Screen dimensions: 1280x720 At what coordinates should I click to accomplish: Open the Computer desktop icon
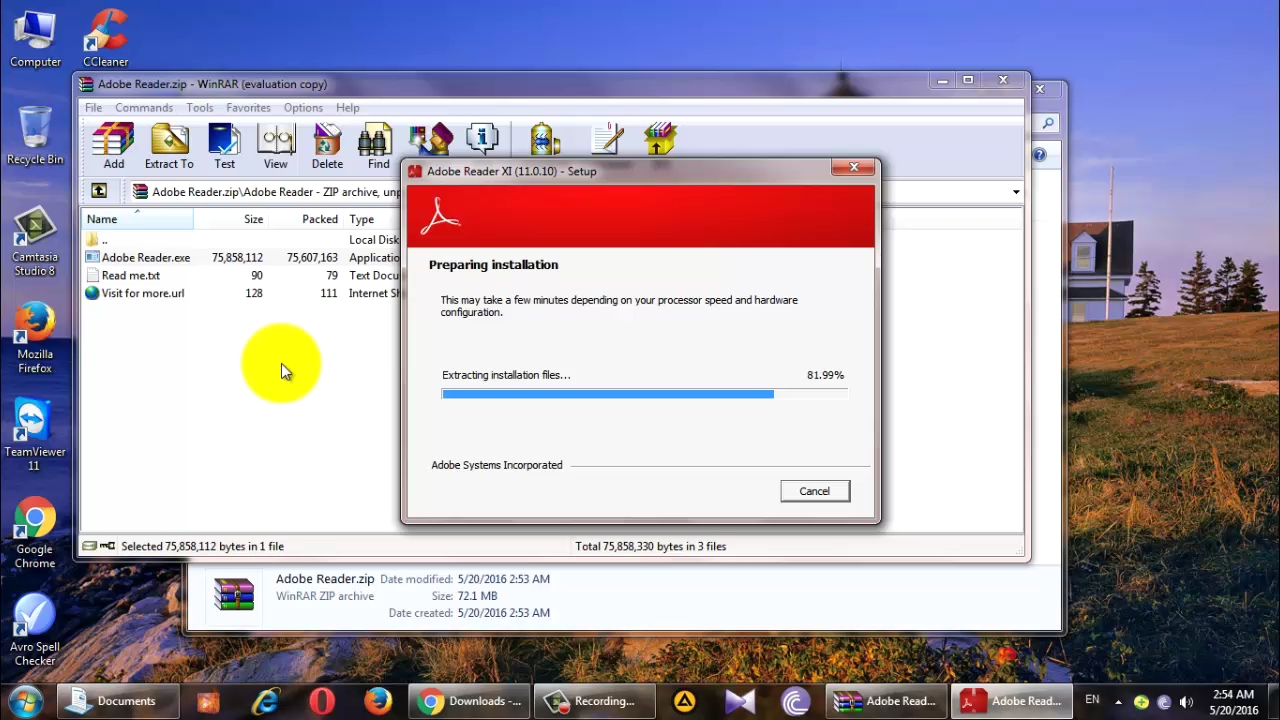coord(35,40)
